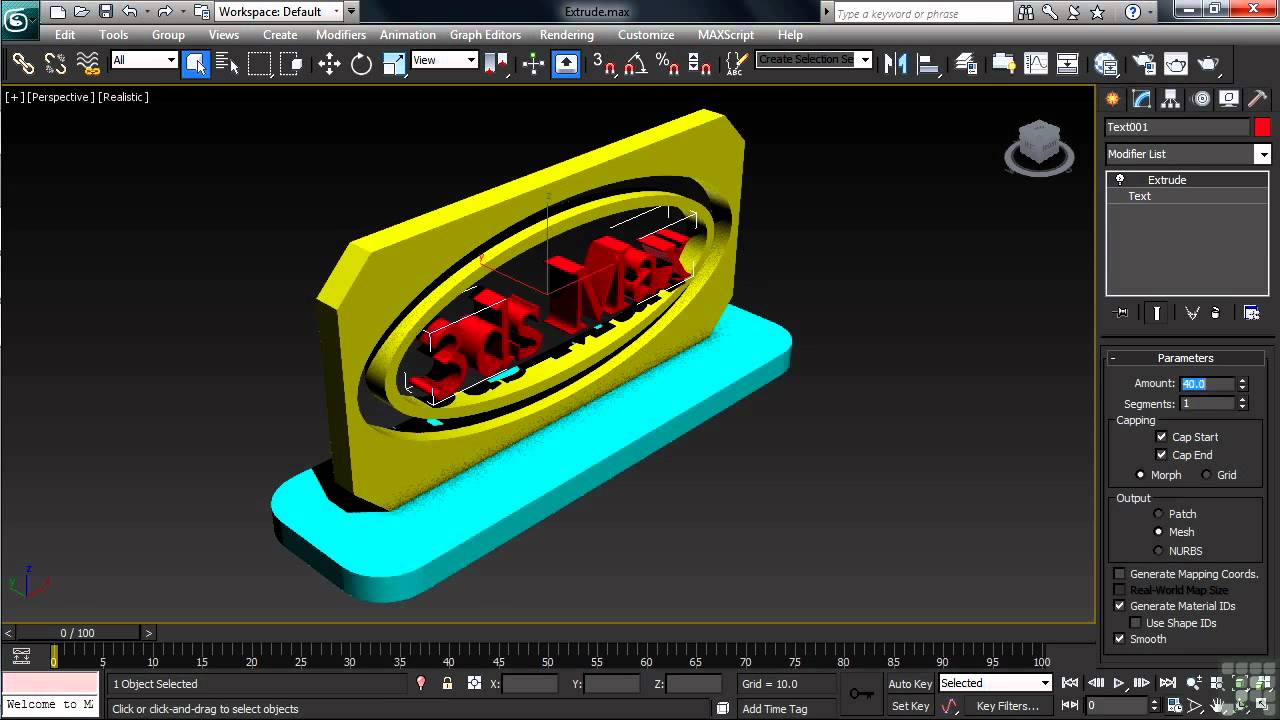Viewport: 1280px width, 720px height.
Task: Open the View reference coordinate dropdown
Action: point(444,60)
